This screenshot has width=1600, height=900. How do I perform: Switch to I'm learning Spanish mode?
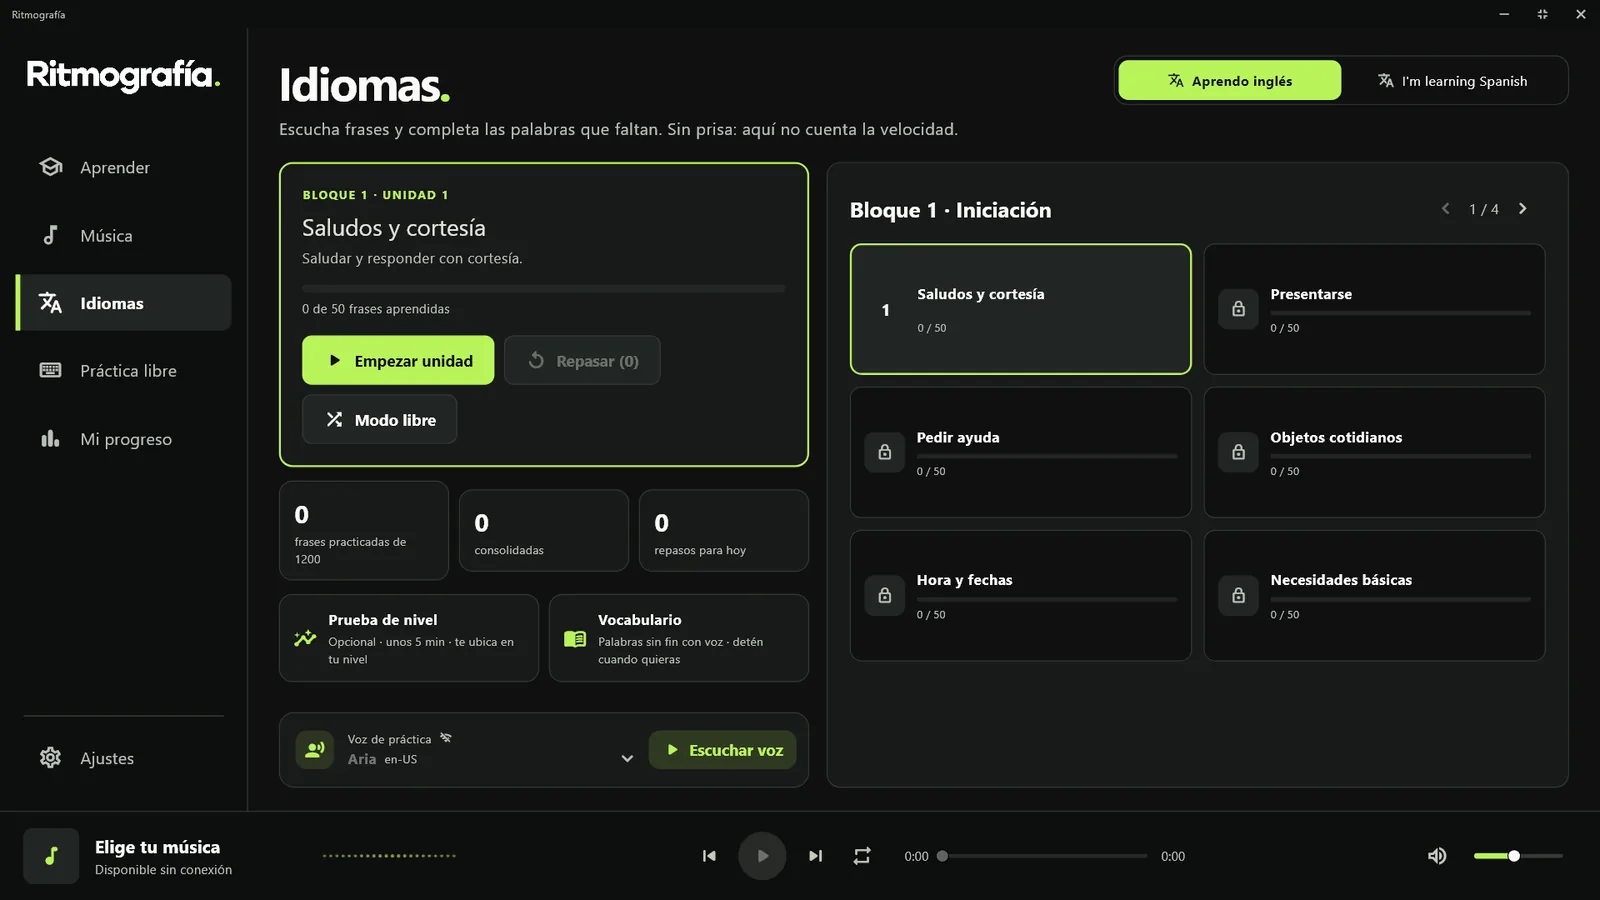[1453, 81]
